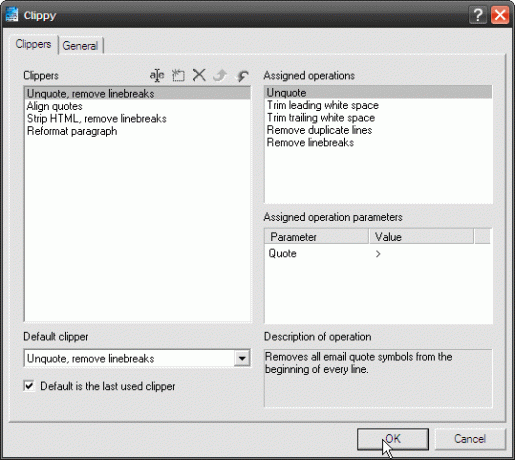Select clipper 'Unquote, remove linebreaks' in list
Image resolution: width=515 pixels, height=460 pixels.
tap(138, 94)
